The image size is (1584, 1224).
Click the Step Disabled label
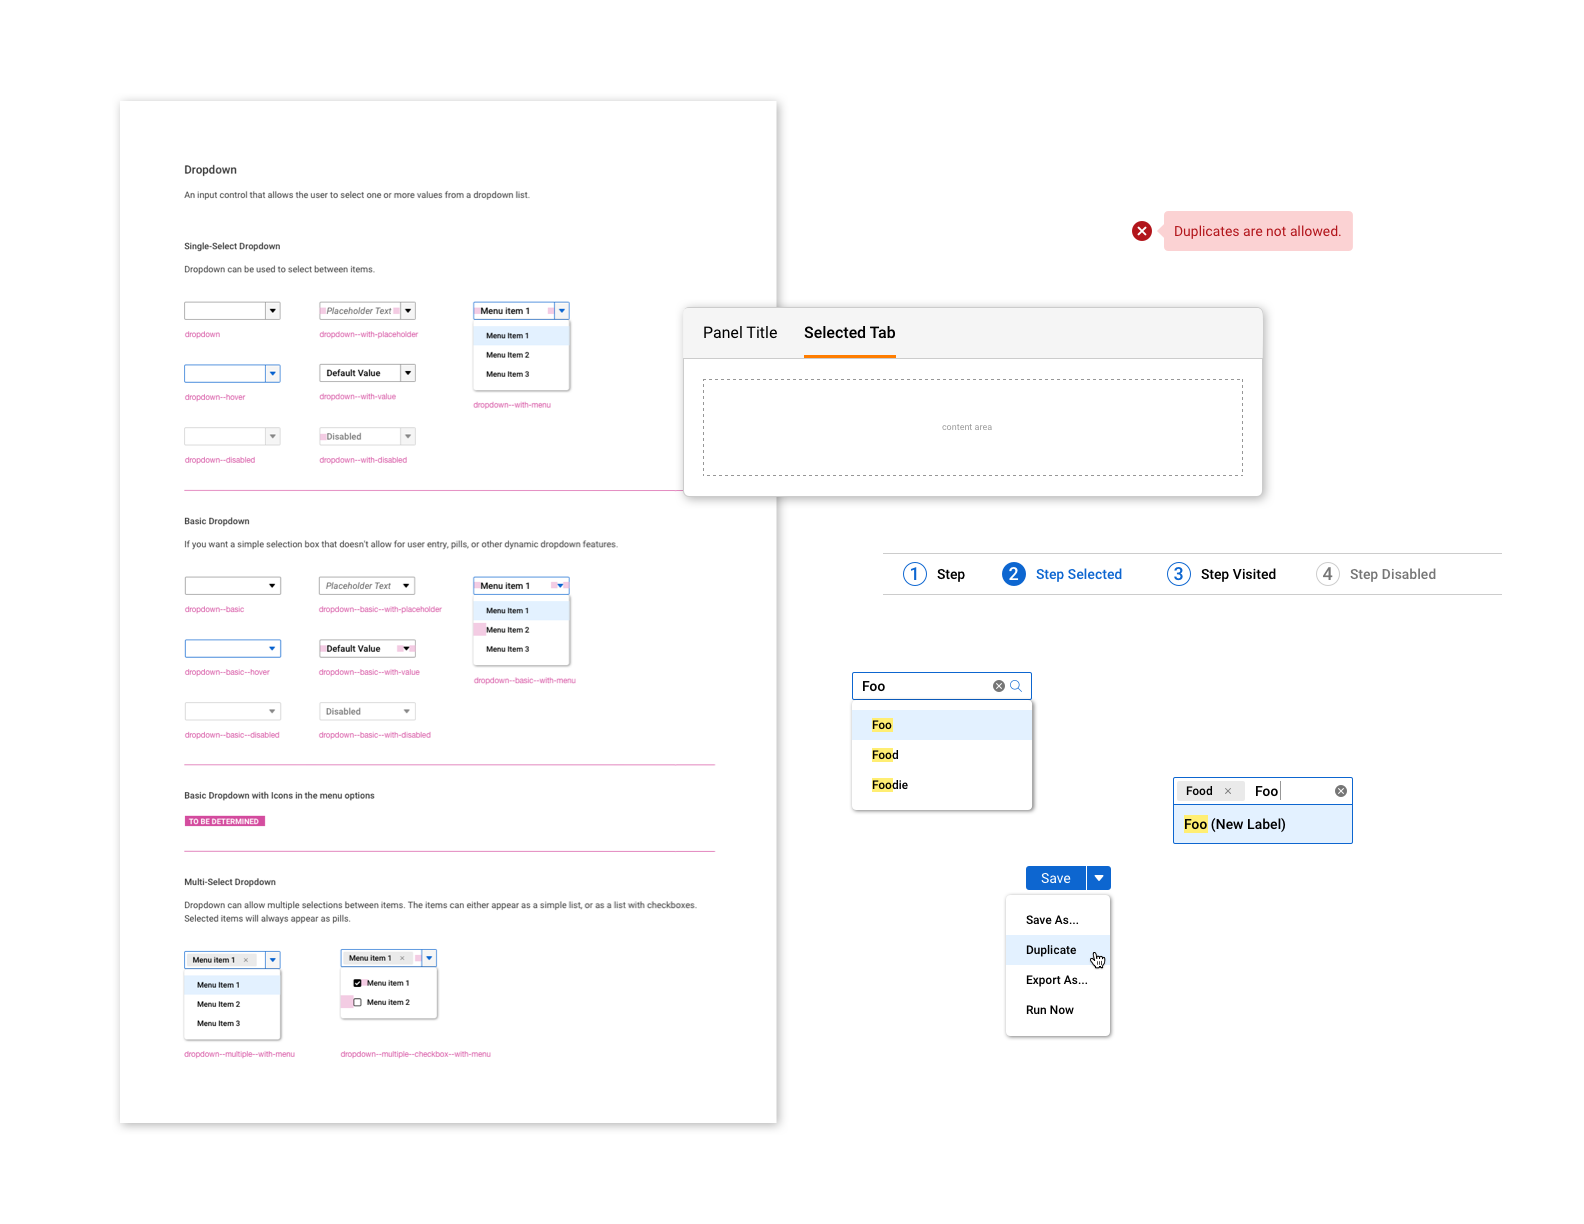pyautogui.click(x=1393, y=574)
